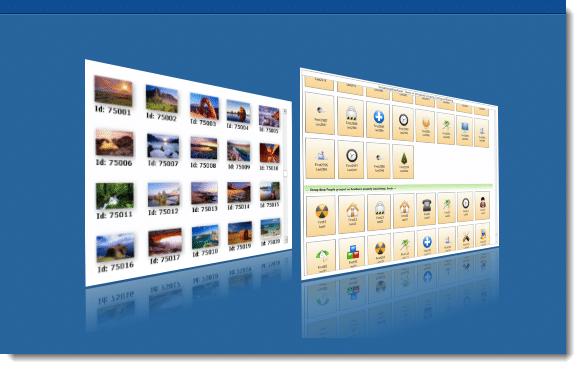The width and height of the screenshot is (581, 369).
Task: Collapse the green group header row
Action: tap(399, 189)
